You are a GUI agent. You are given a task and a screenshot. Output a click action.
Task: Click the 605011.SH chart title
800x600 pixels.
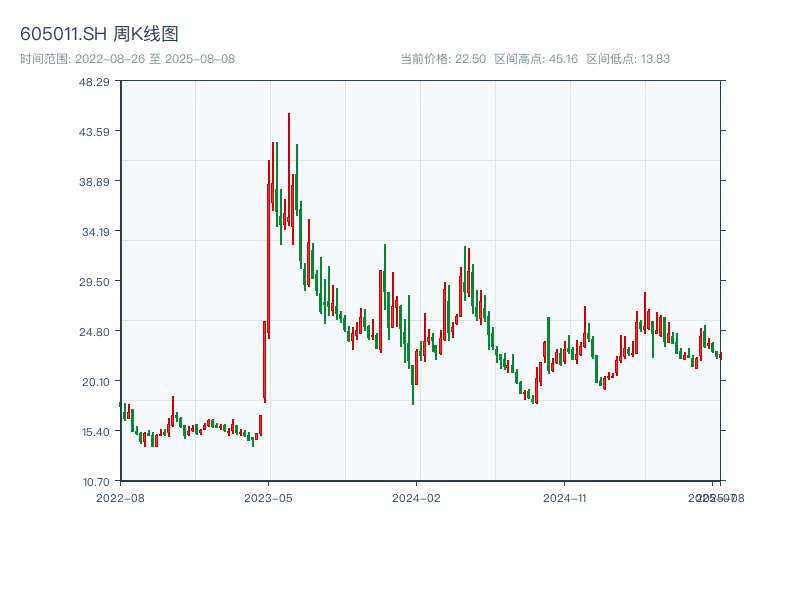click(x=99, y=35)
